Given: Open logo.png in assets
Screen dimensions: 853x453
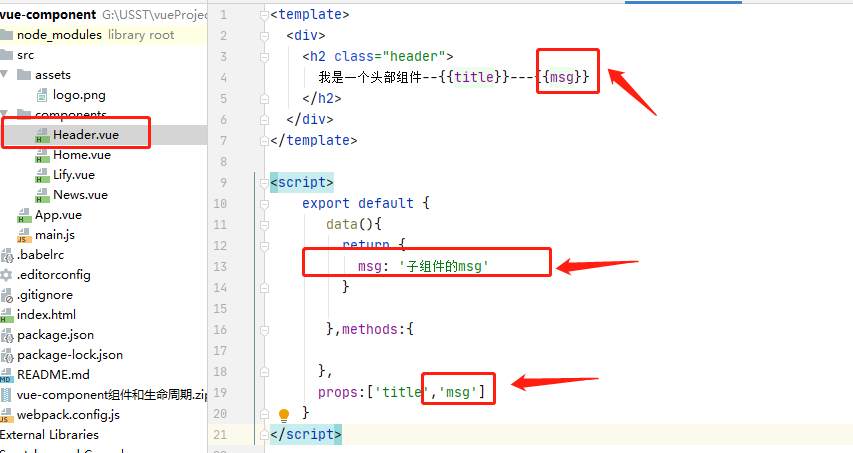Looking at the screenshot, I should coord(79,95).
